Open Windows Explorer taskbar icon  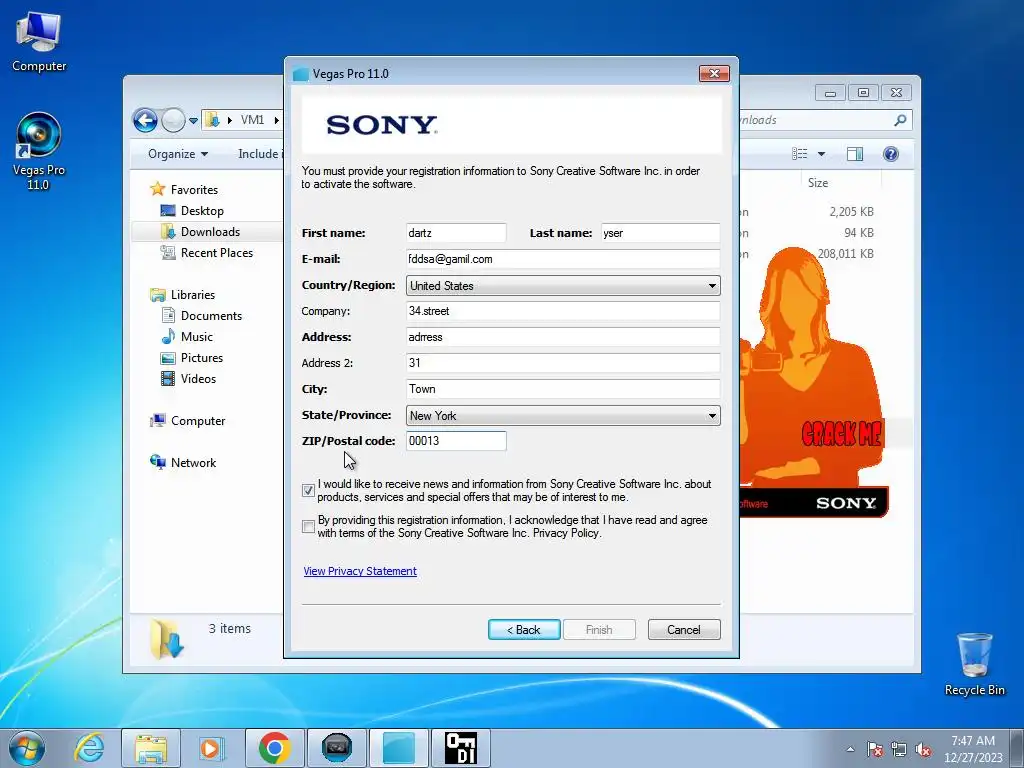tap(151, 748)
